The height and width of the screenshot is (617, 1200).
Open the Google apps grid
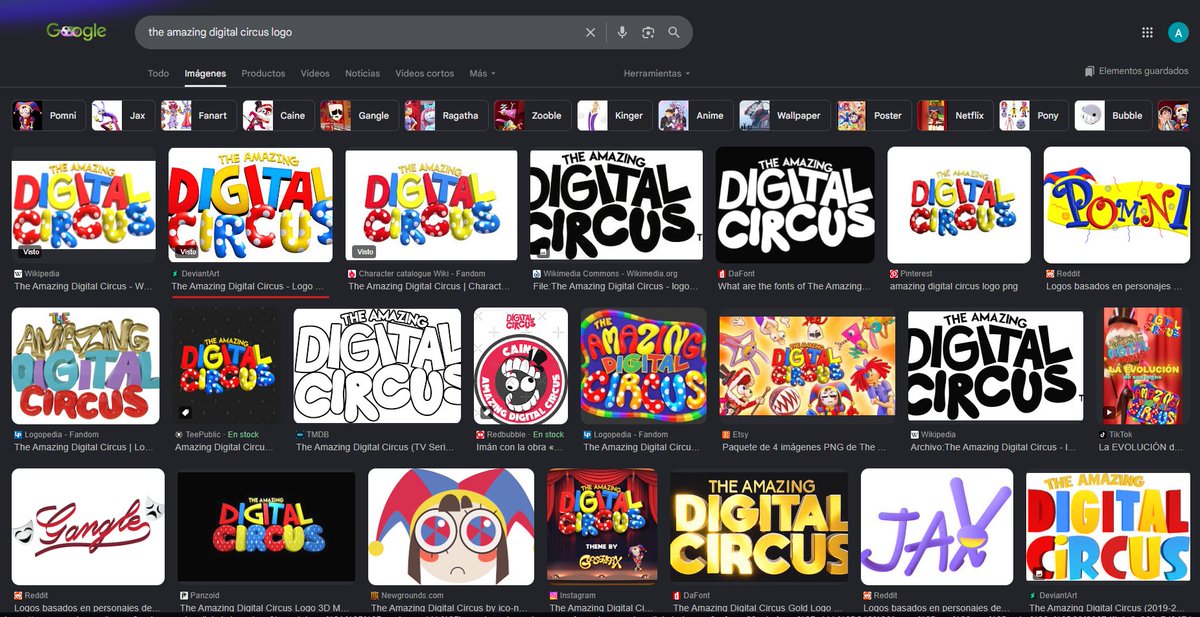(x=1147, y=32)
